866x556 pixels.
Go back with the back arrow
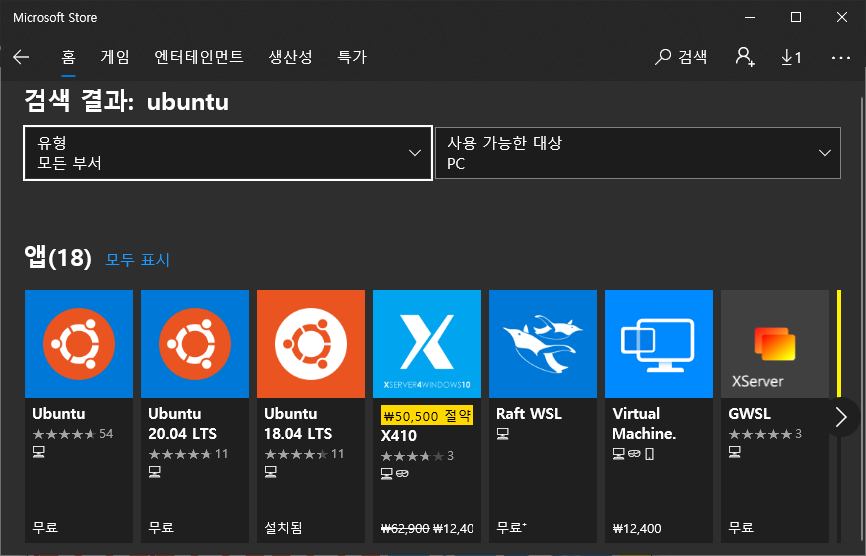tap(21, 57)
